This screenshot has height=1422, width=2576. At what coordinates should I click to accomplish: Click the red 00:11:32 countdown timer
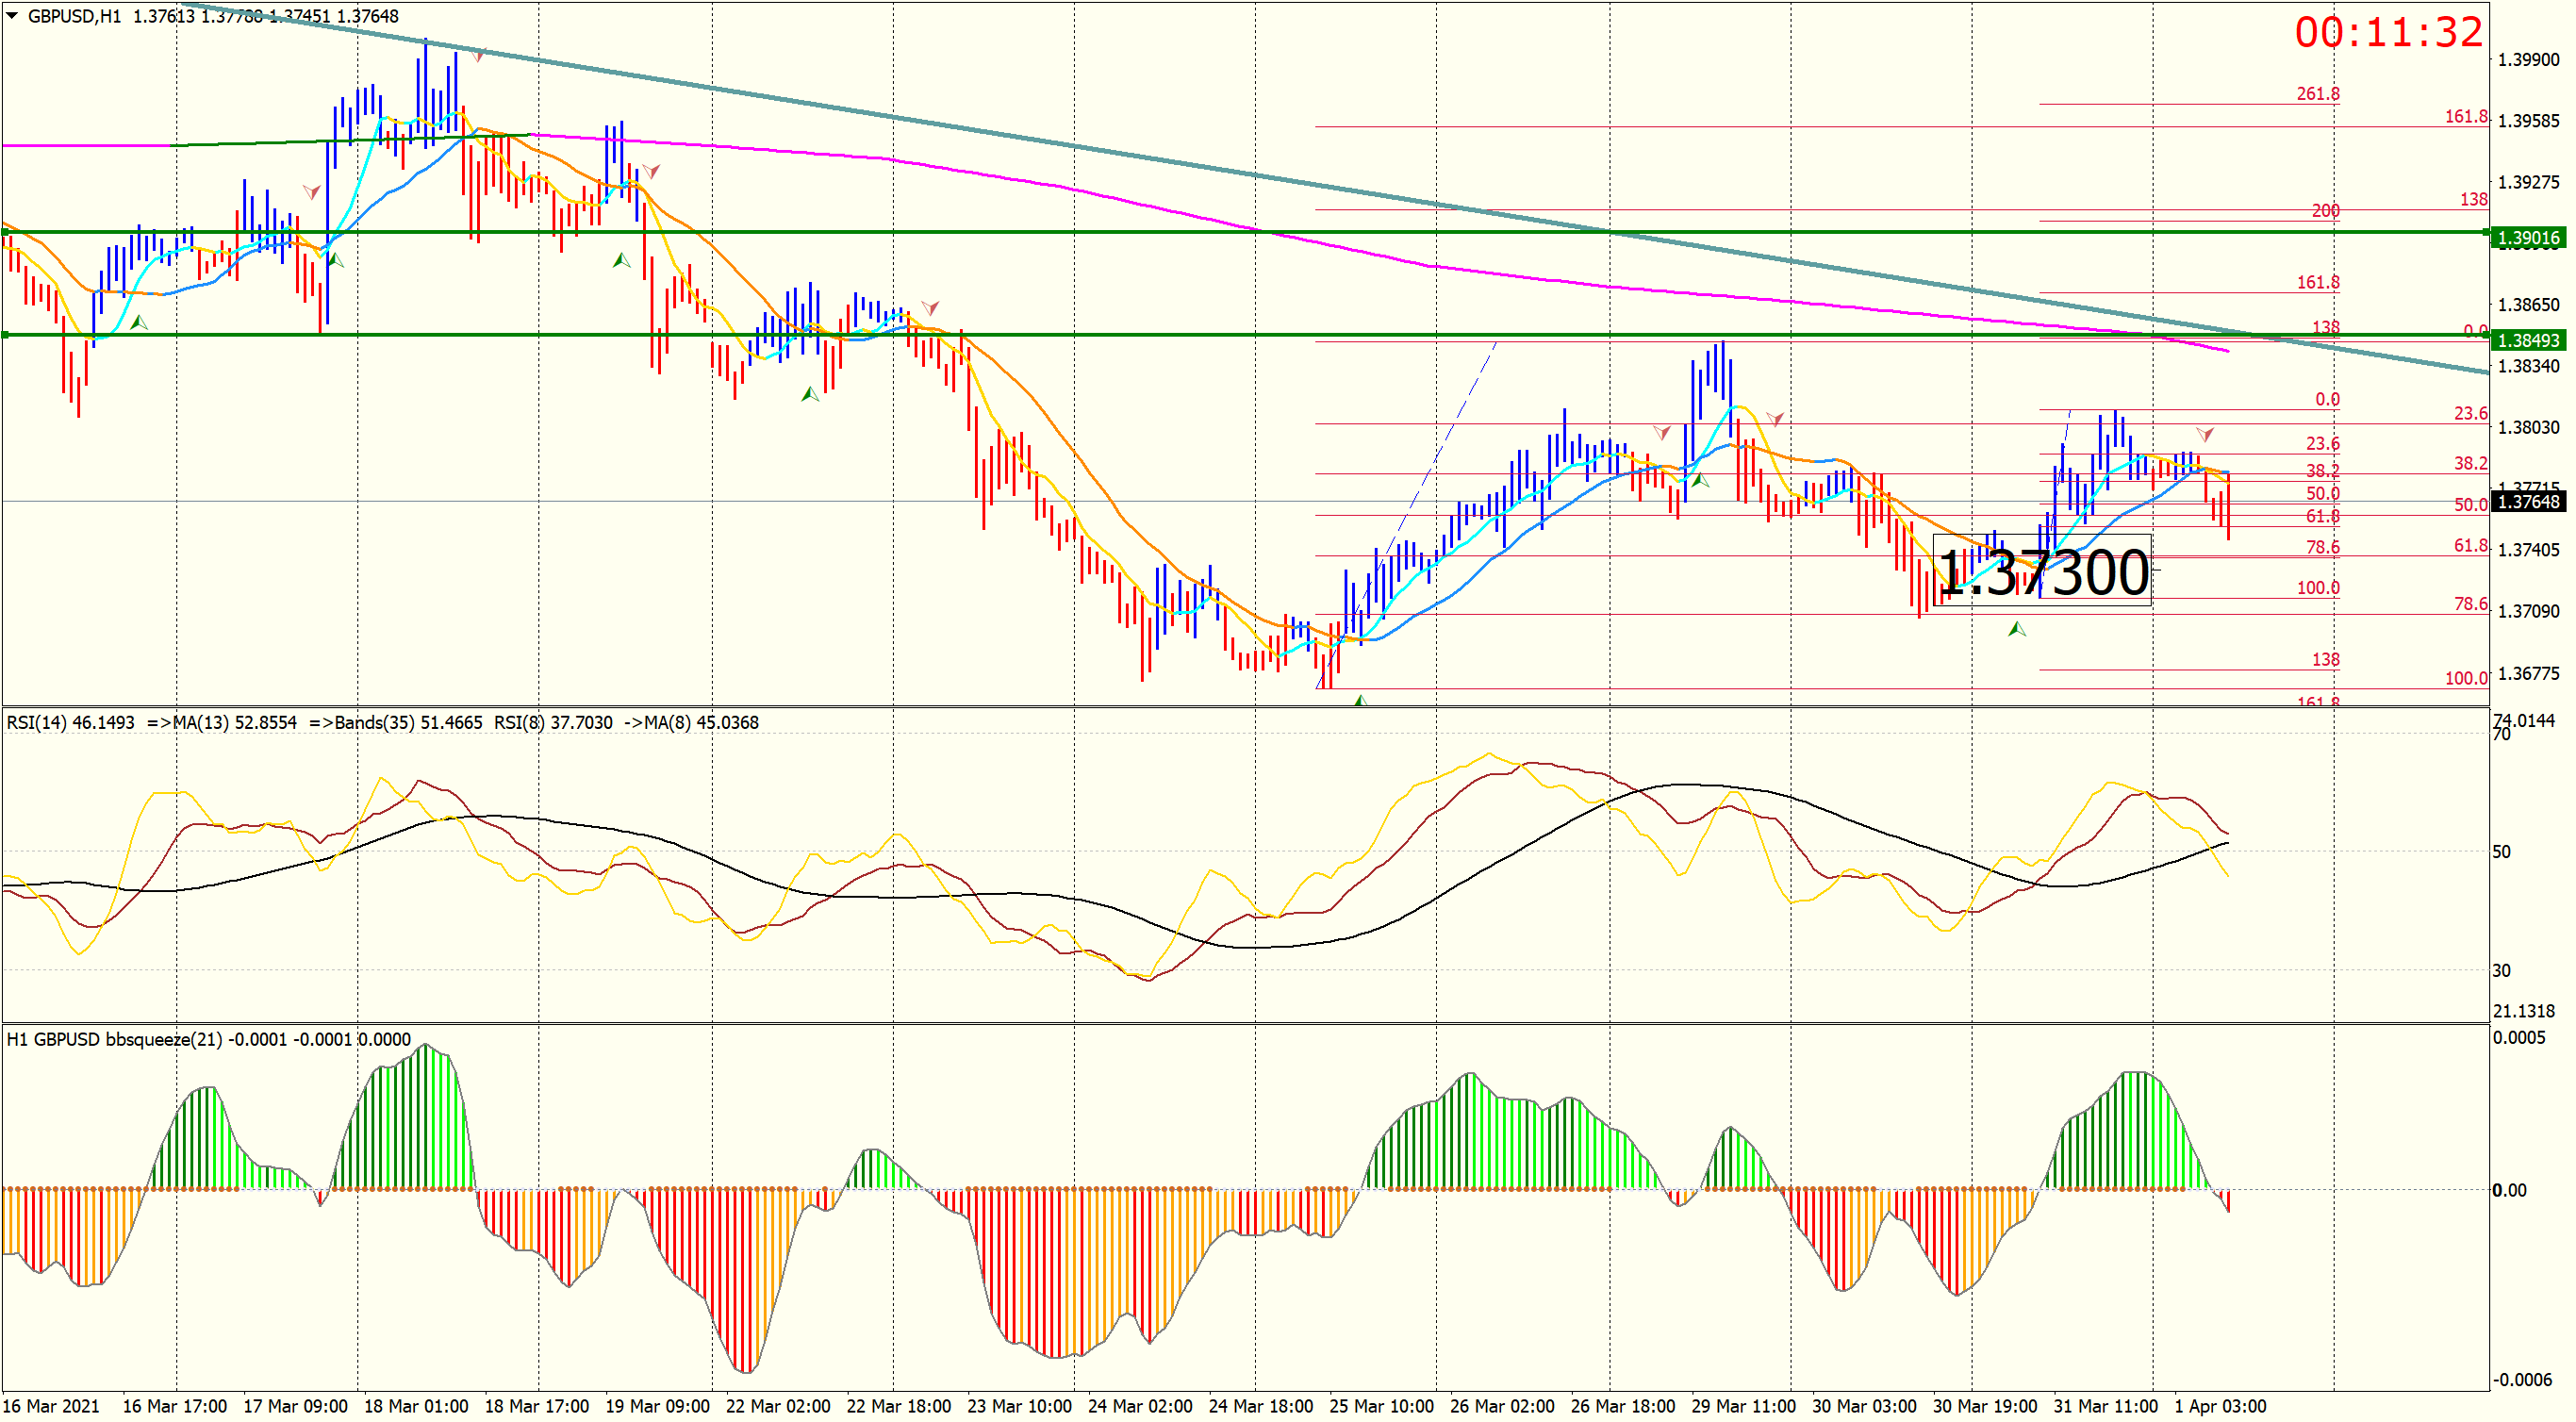tap(2387, 33)
